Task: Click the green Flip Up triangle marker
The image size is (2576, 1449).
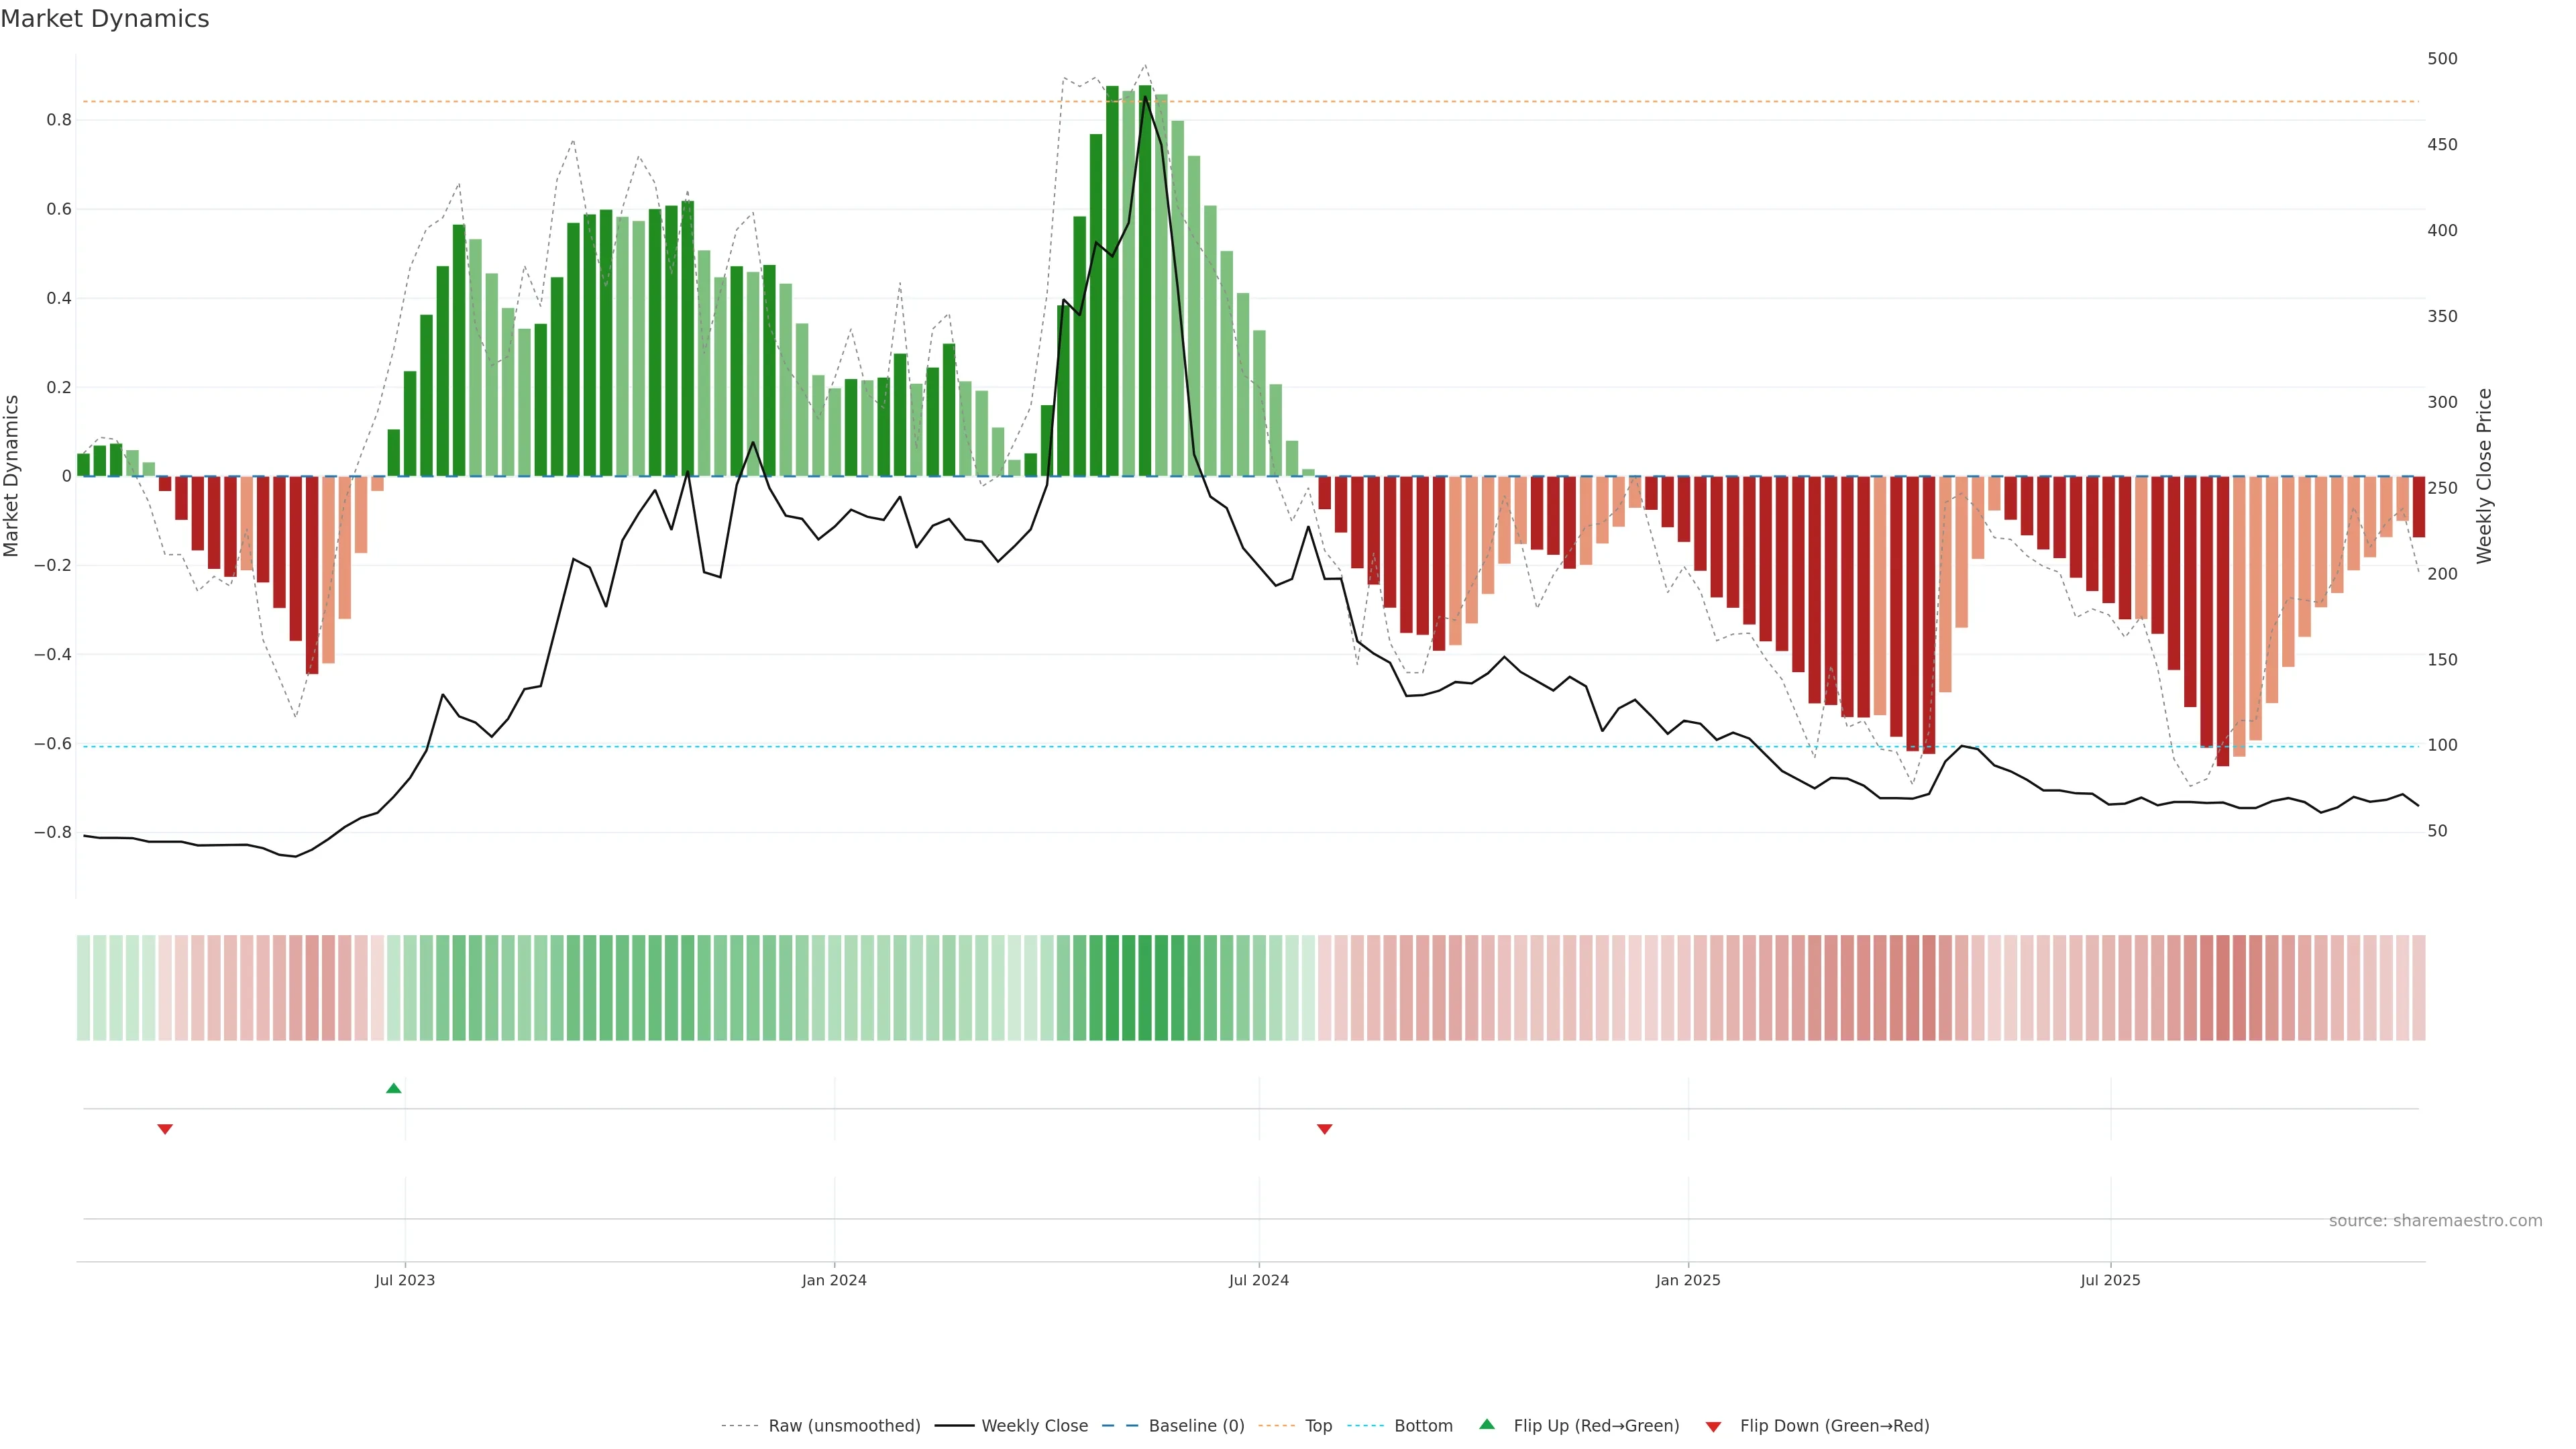Action: [393, 1088]
